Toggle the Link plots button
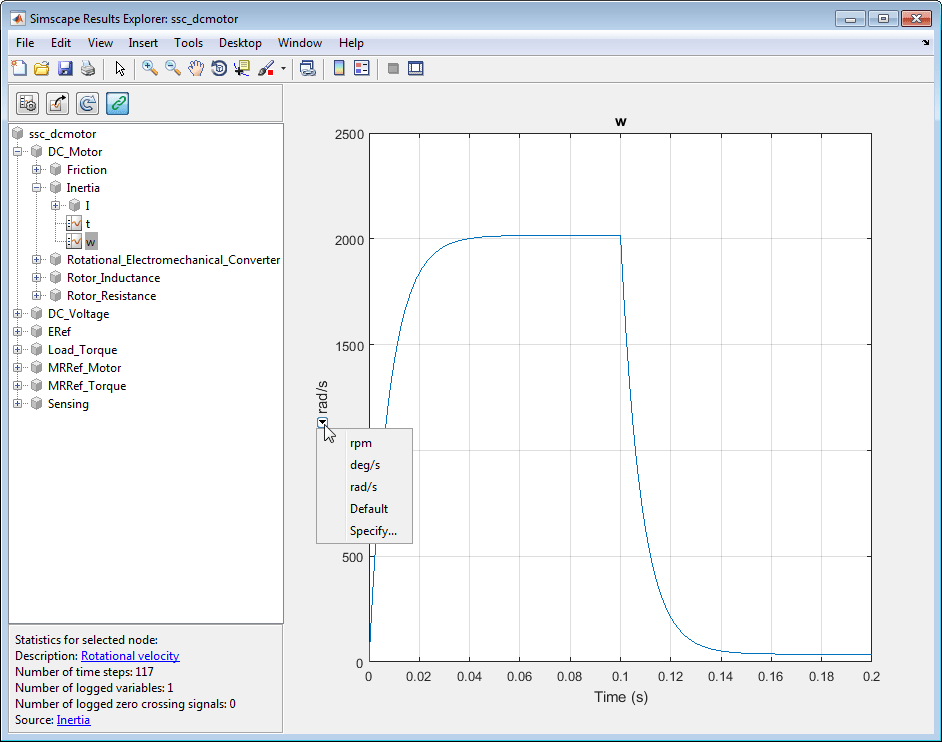 [x=118, y=103]
